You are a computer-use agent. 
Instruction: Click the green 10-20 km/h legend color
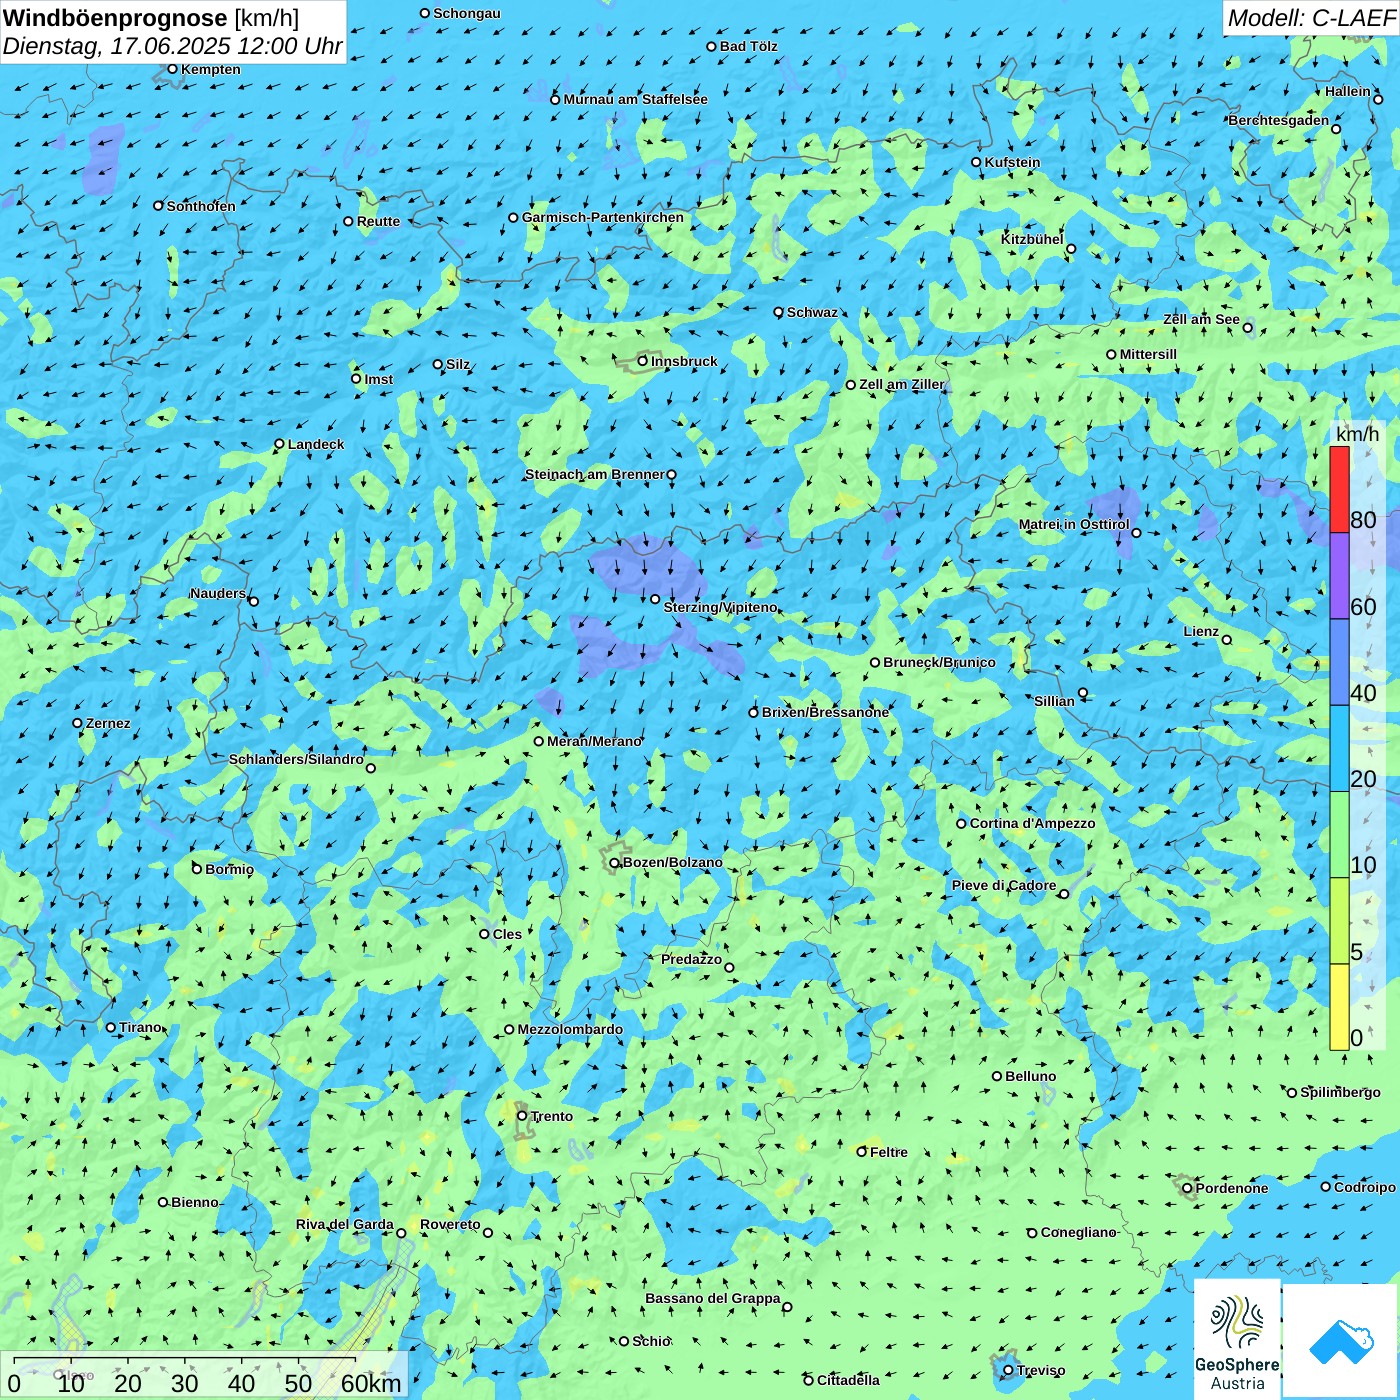(x=1339, y=835)
